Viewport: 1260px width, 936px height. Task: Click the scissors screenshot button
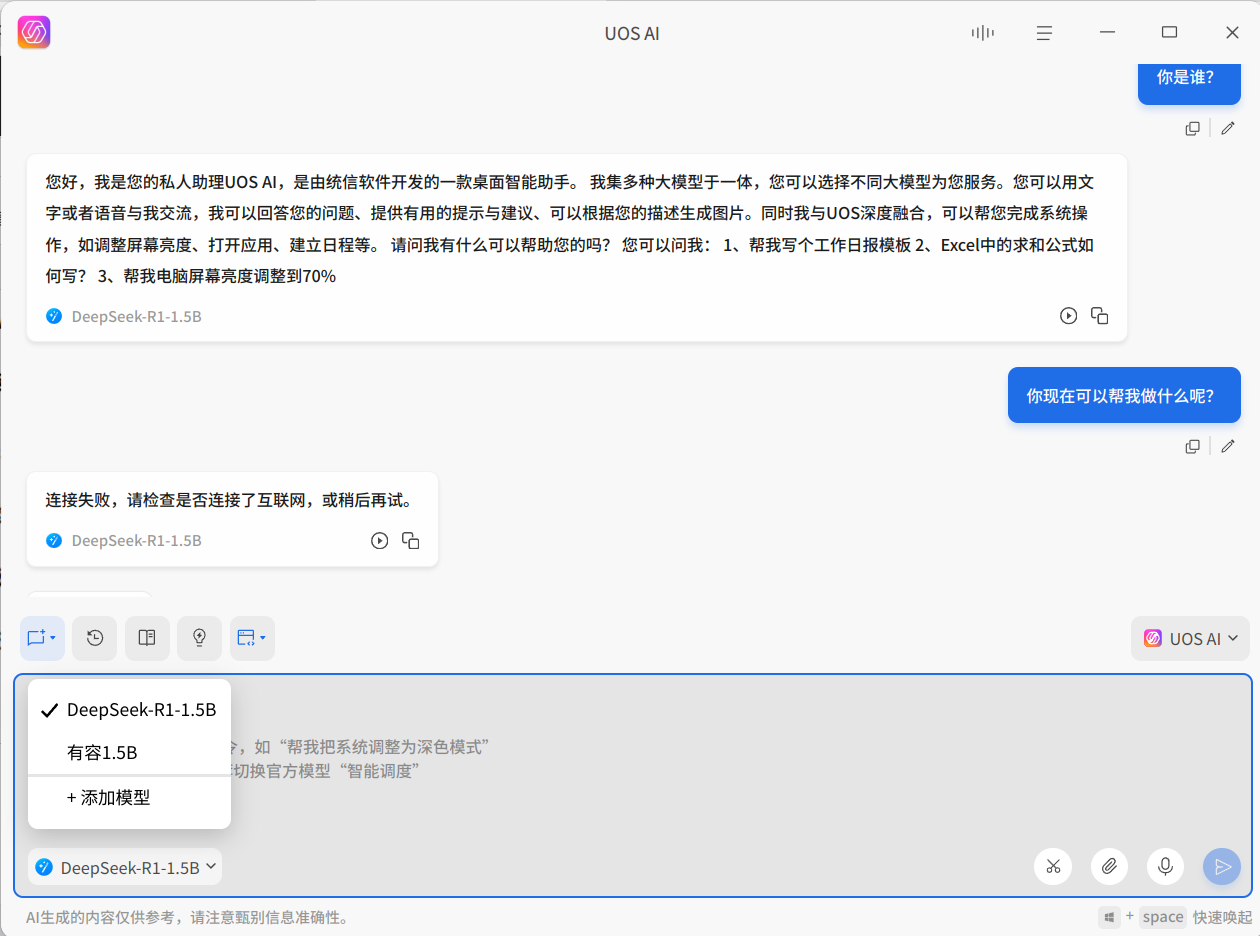pos(1053,867)
